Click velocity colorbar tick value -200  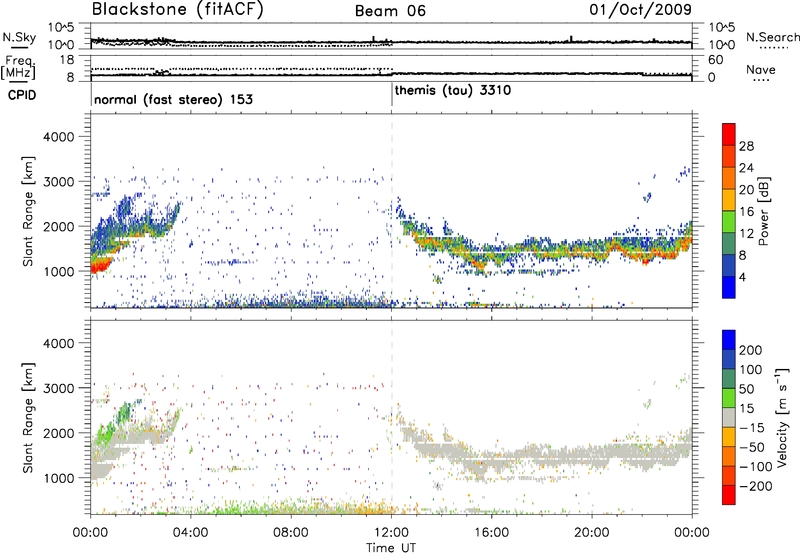(755, 486)
